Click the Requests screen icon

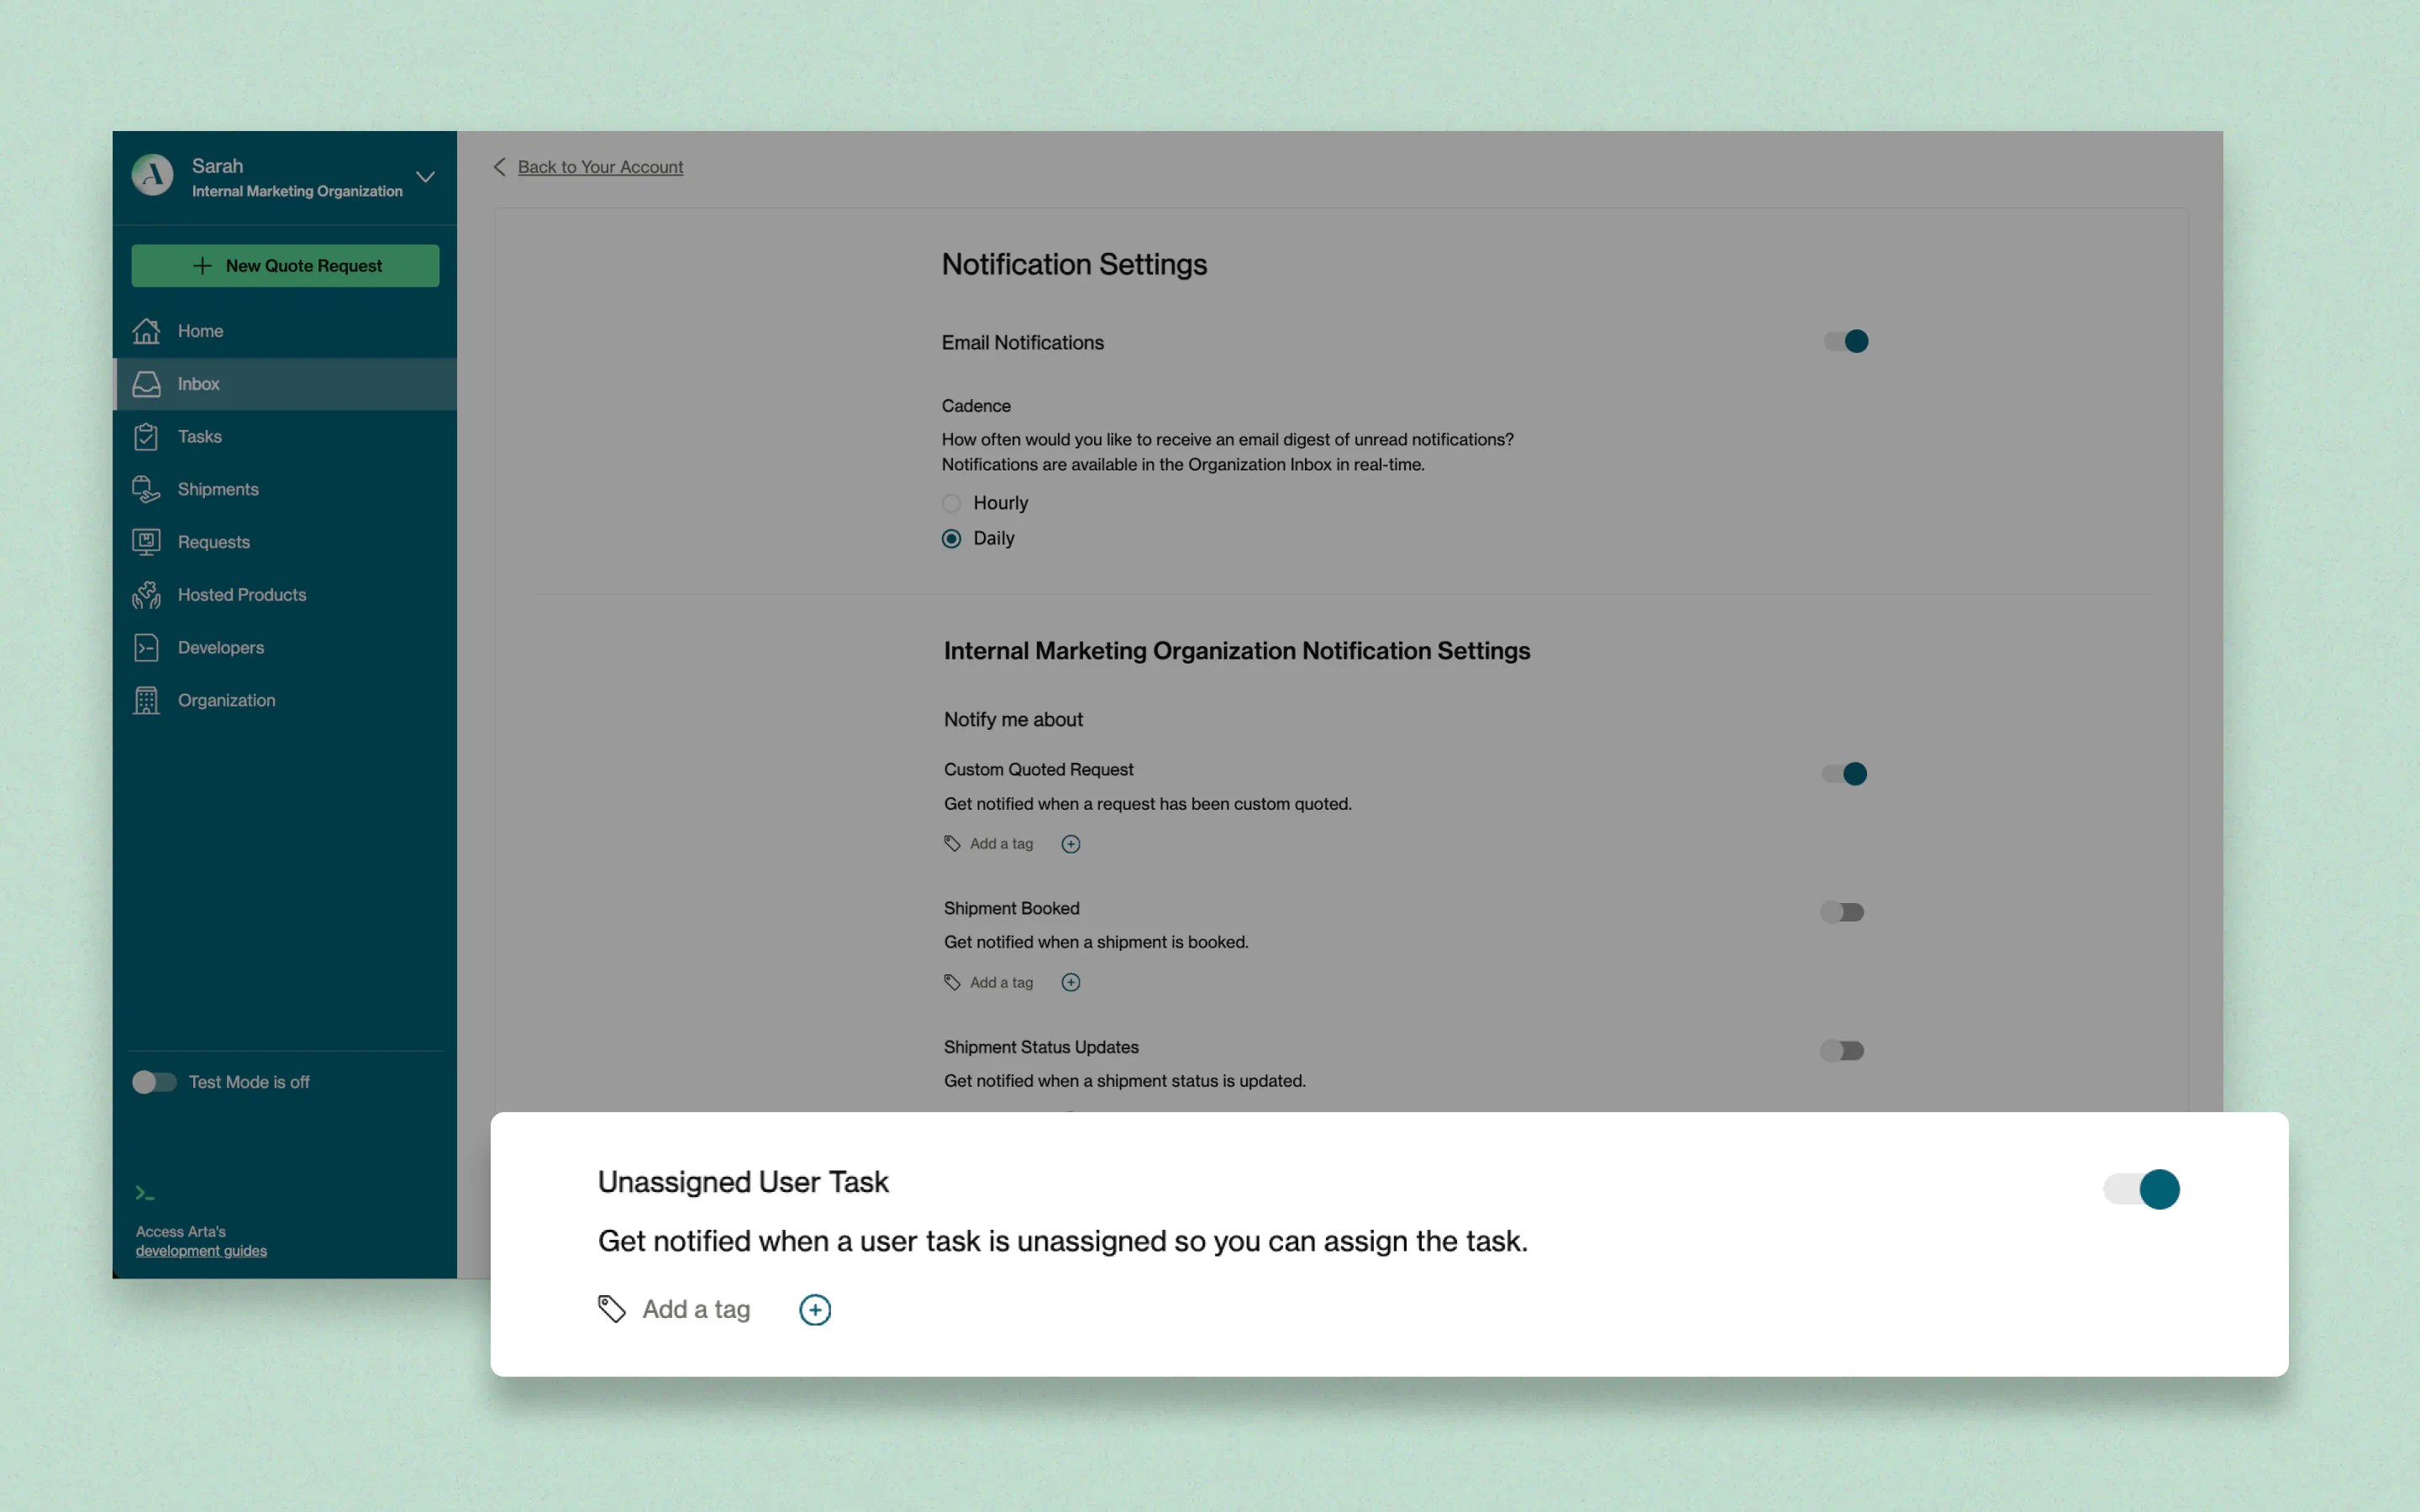coord(146,541)
